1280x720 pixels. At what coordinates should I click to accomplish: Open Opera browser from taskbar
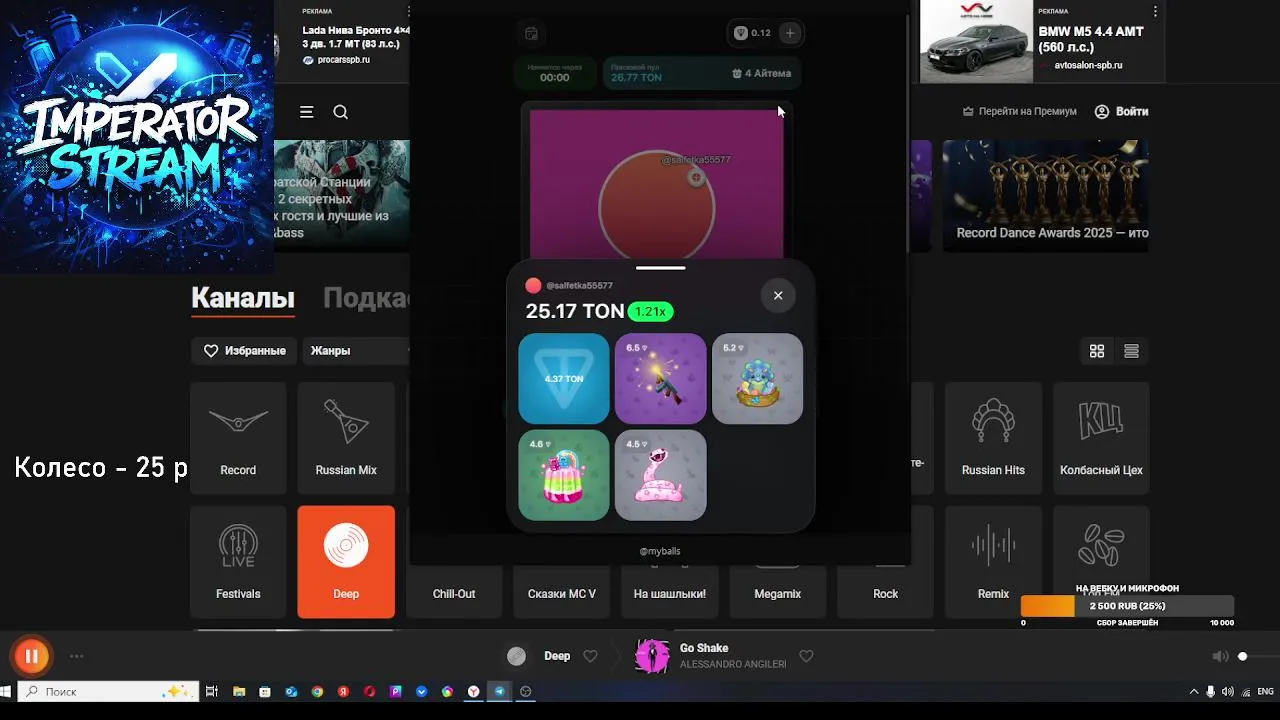pos(369,691)
